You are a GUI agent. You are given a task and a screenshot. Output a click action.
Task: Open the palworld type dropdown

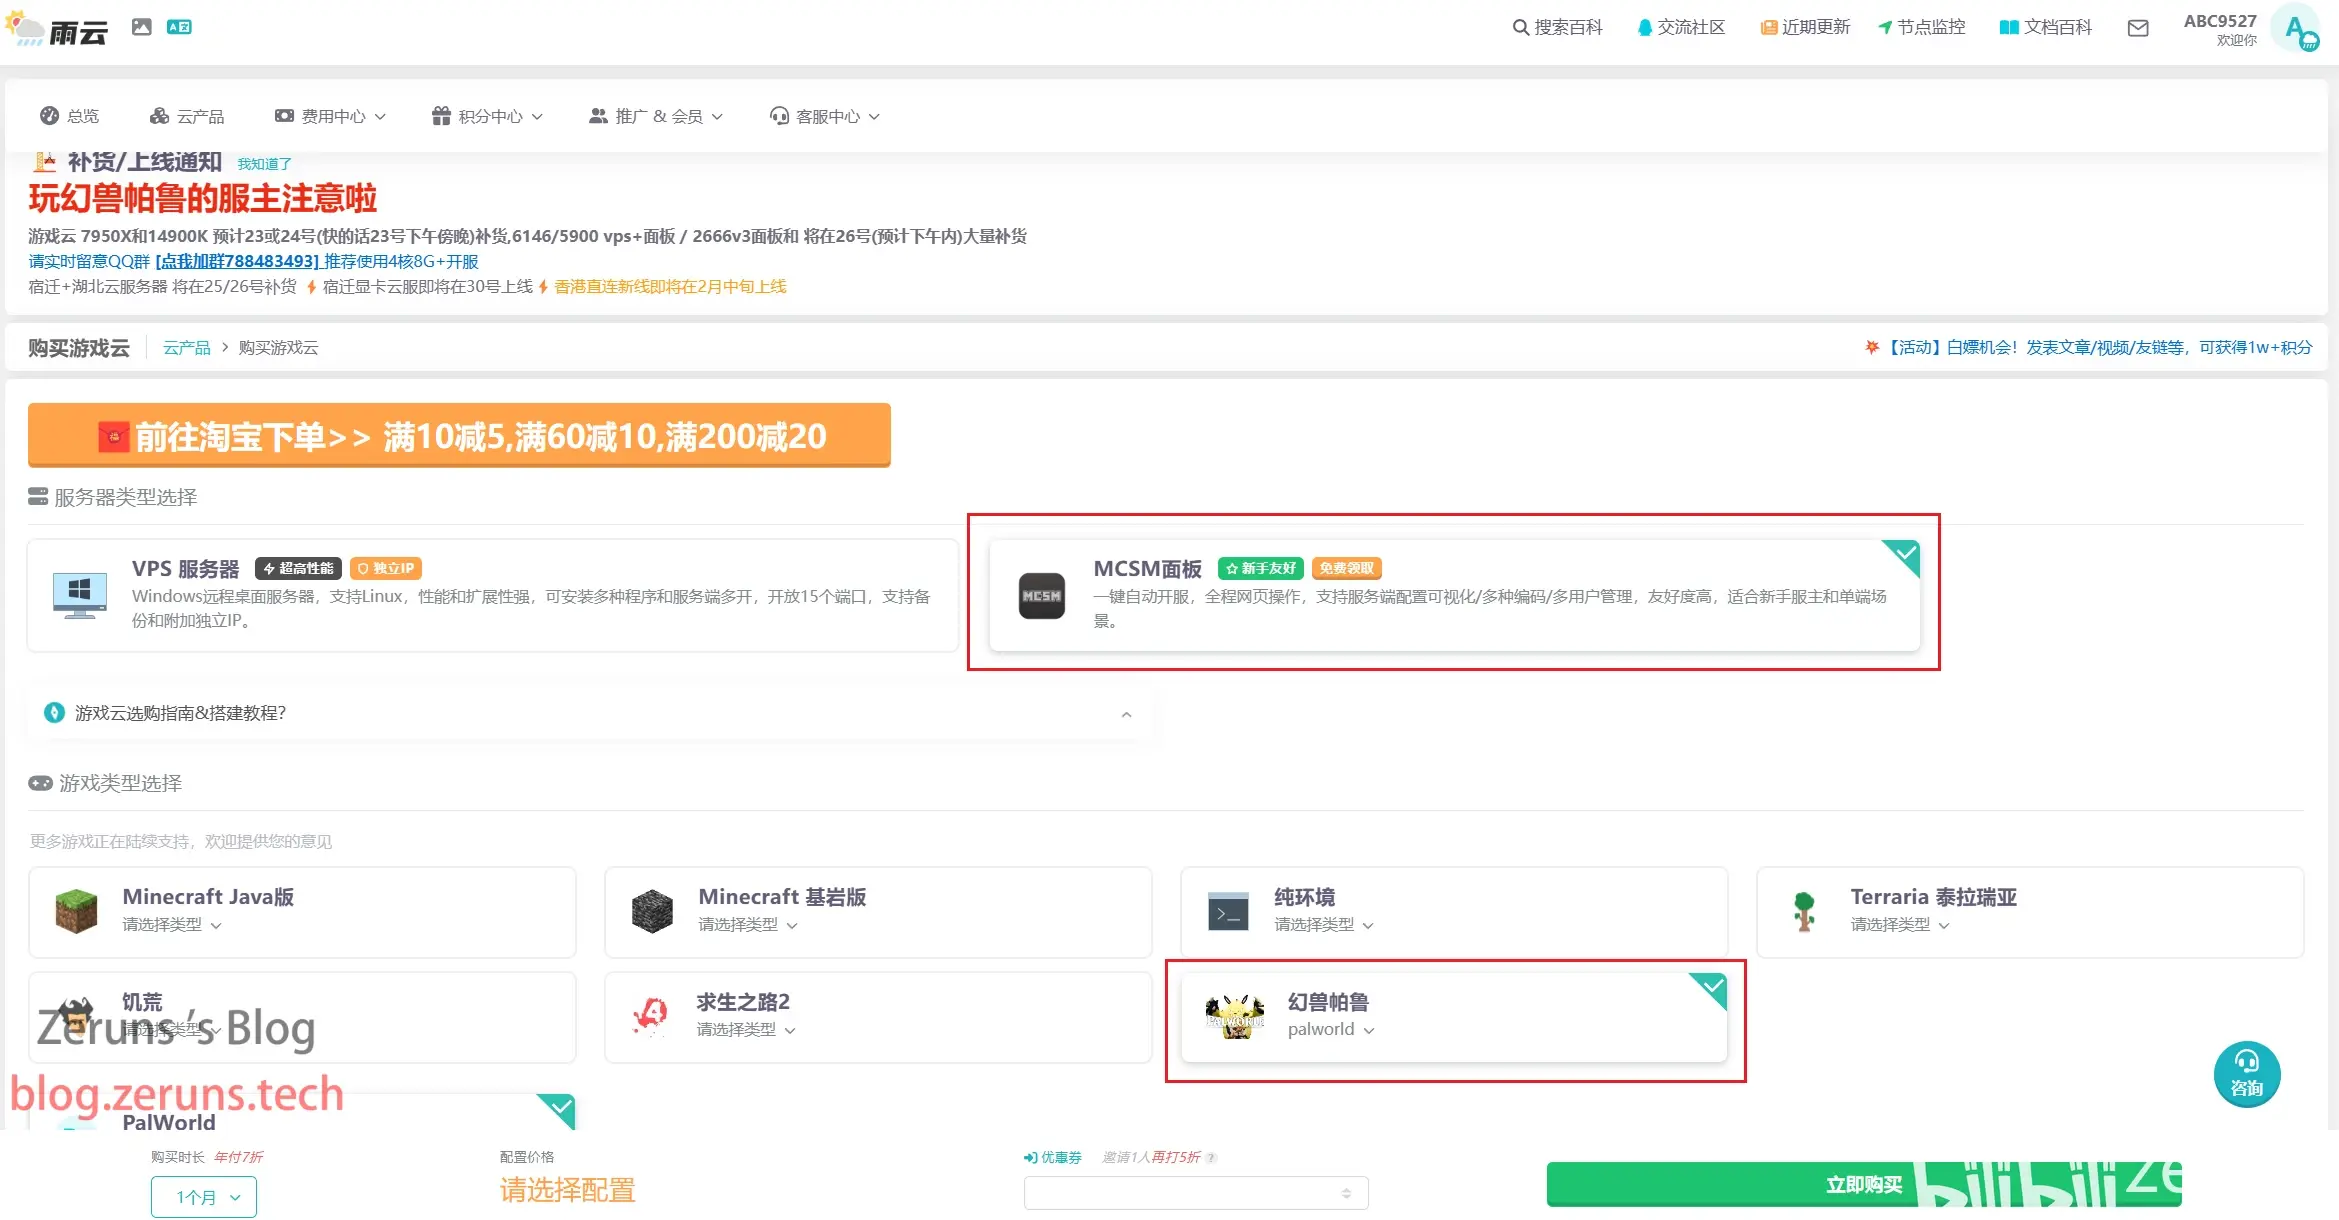coord(1331,1030)
